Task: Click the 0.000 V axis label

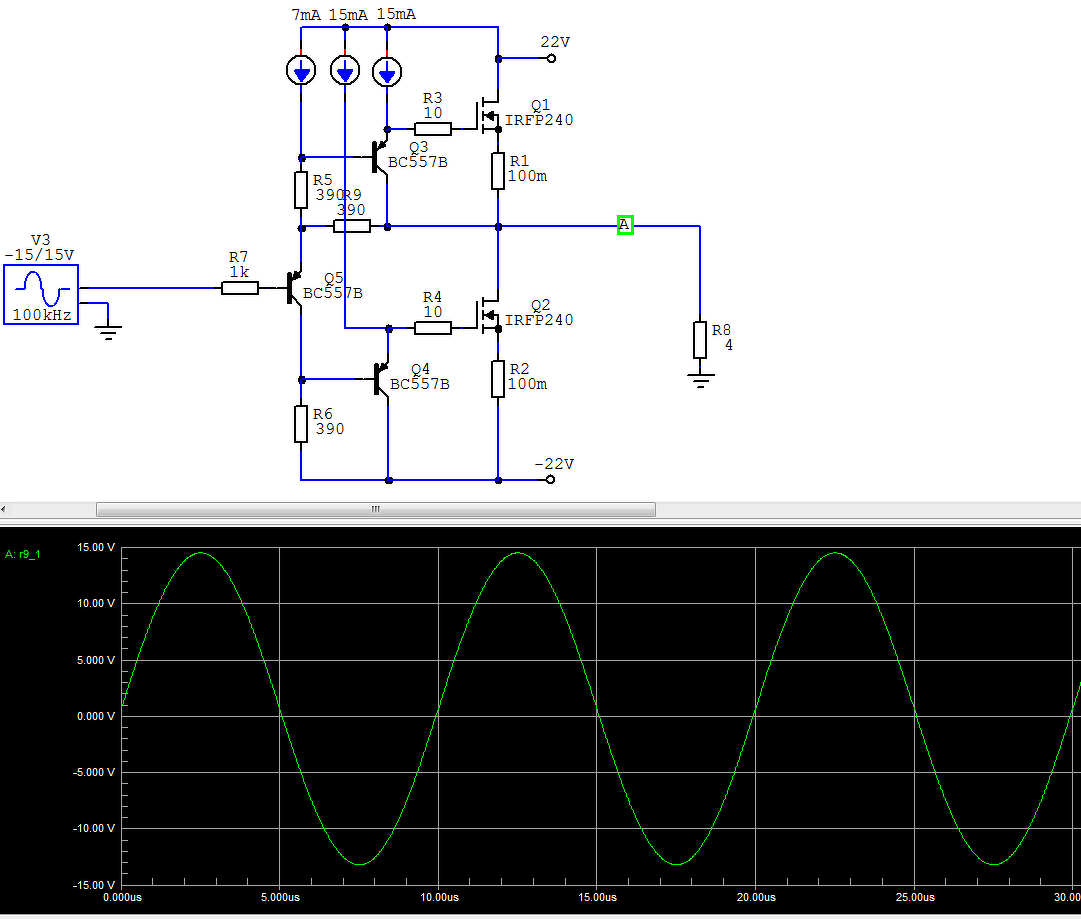Action: [x=96, y=716]
